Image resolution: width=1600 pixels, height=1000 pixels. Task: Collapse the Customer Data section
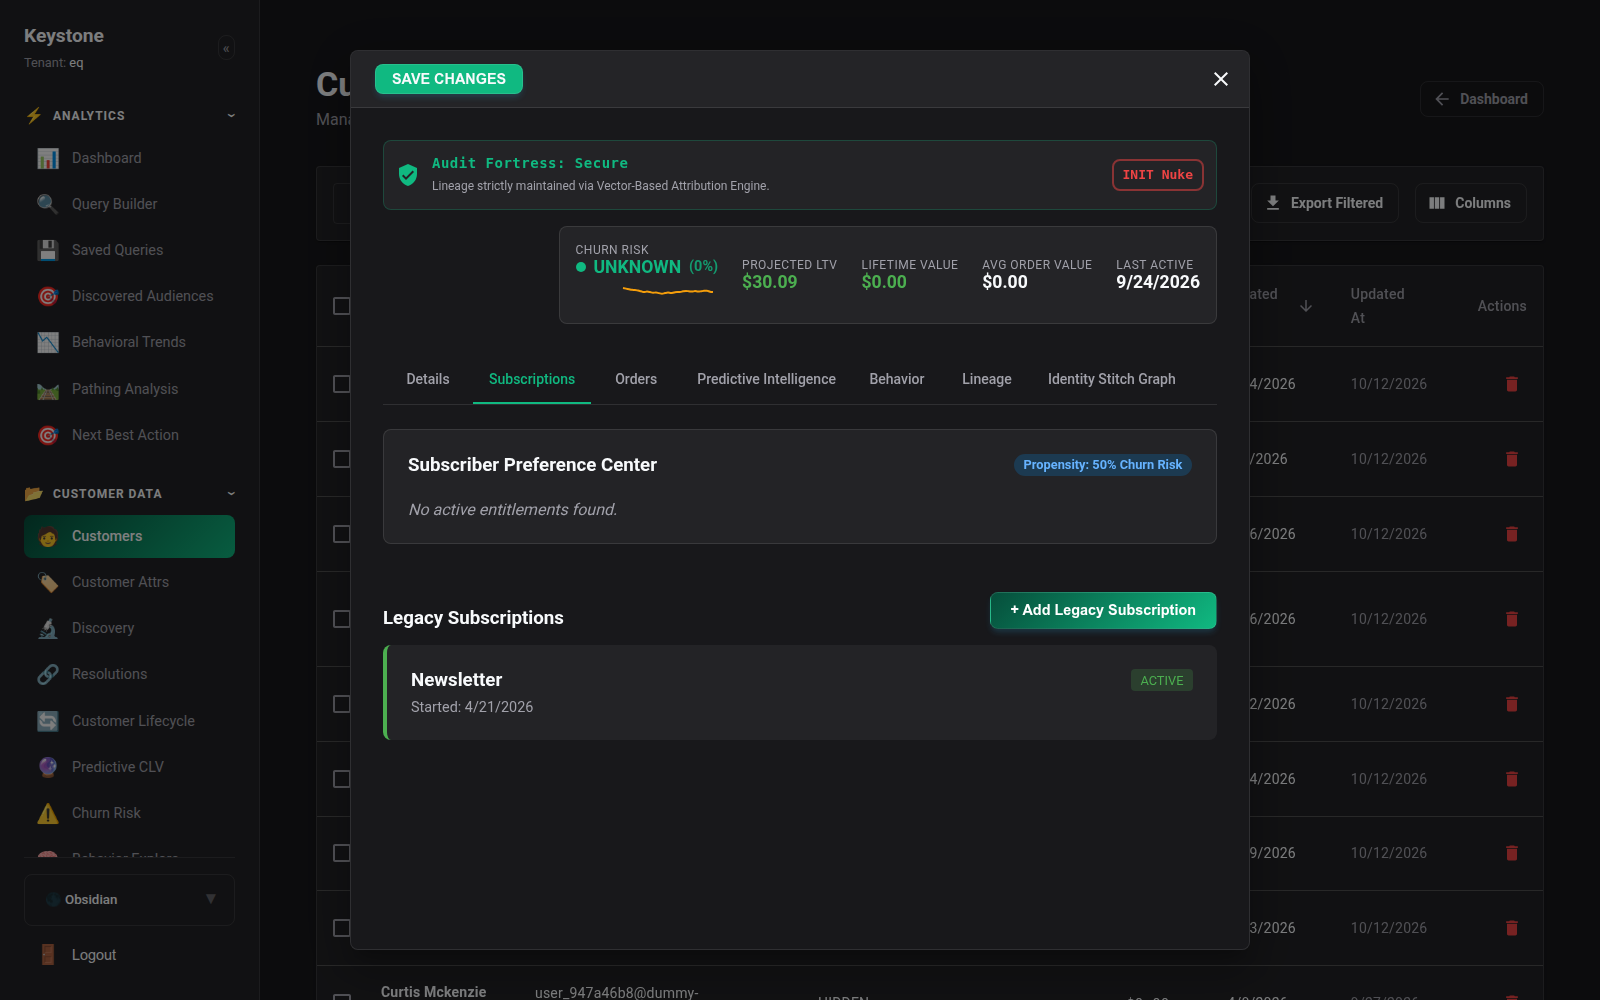(231, 494)
